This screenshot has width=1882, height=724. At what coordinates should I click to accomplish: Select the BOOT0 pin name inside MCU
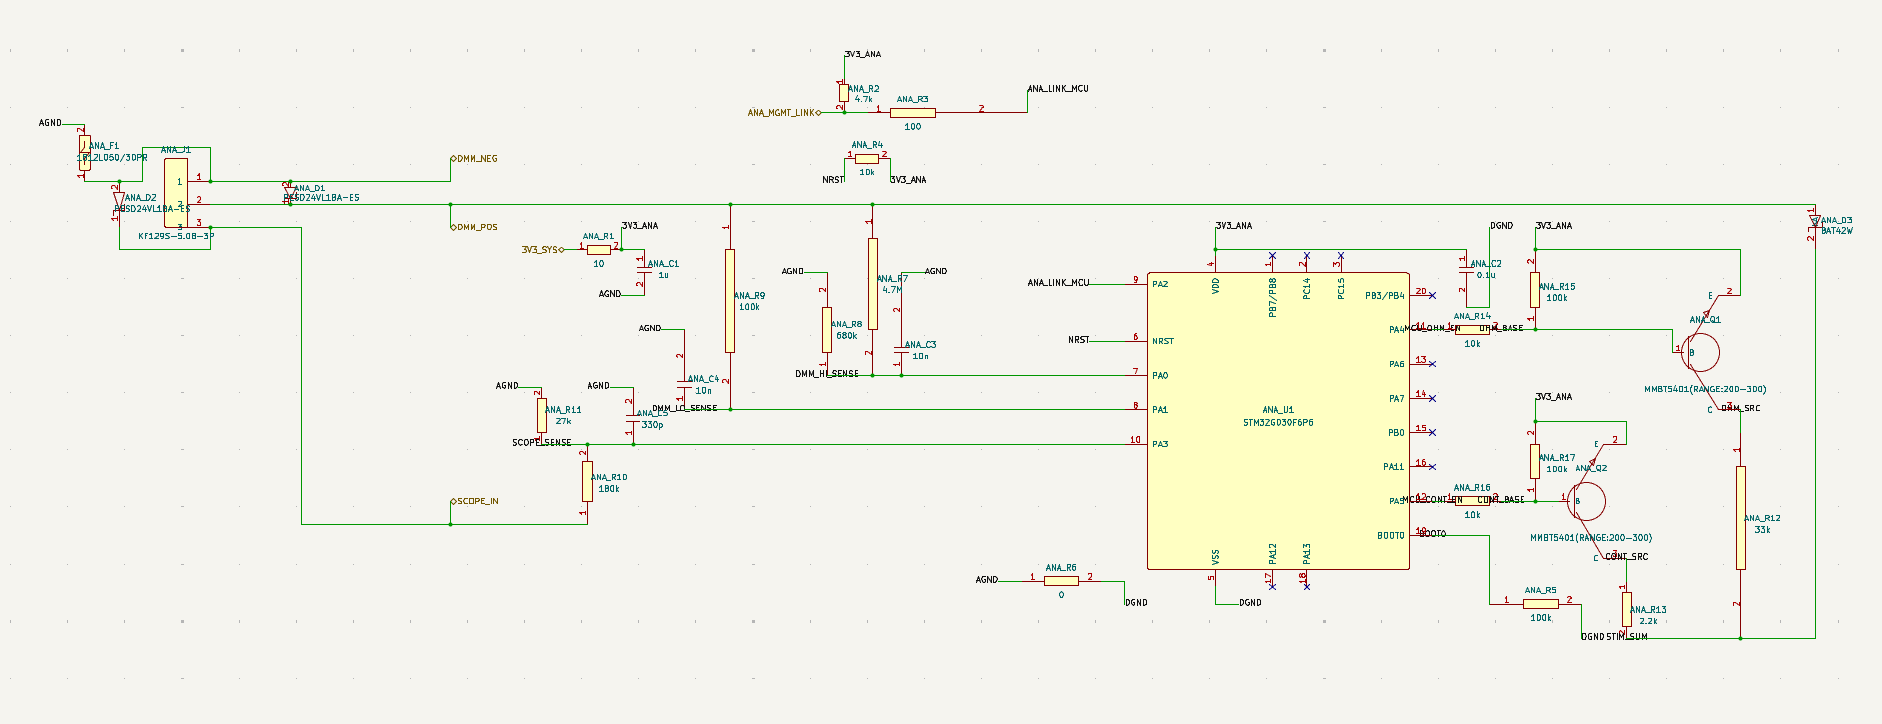(1391, 536)
